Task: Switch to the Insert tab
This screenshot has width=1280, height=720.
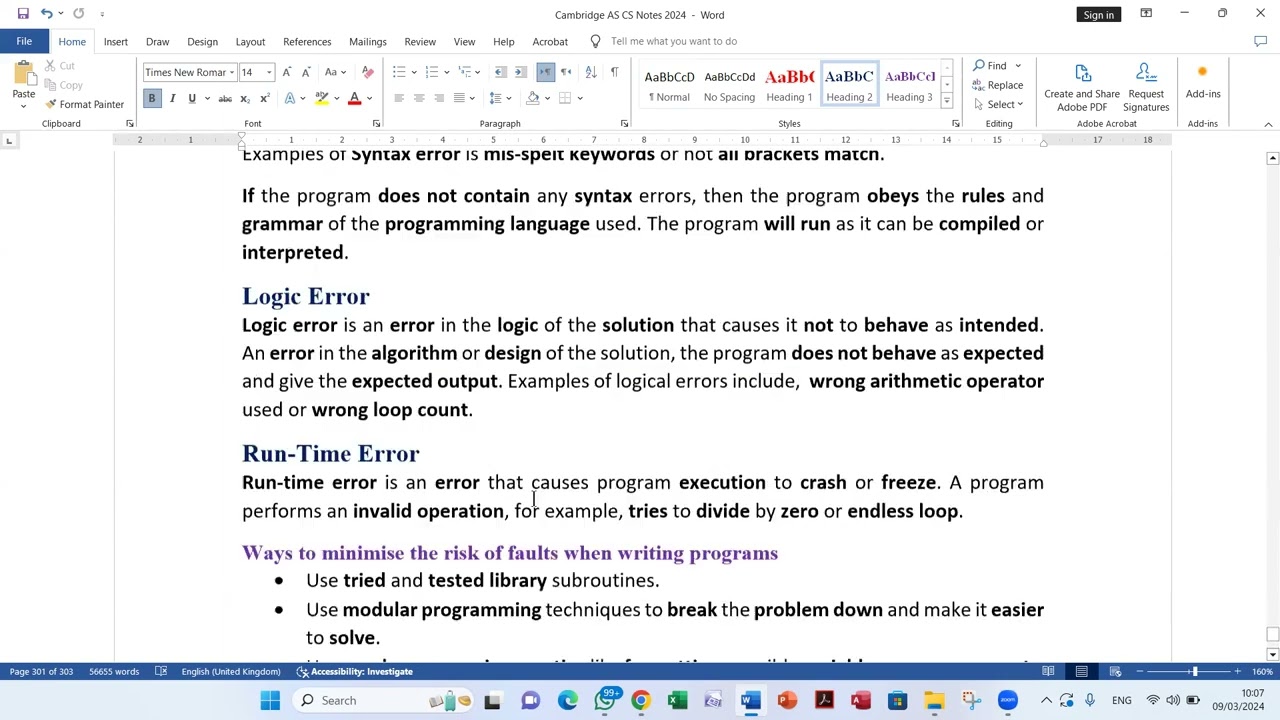Action: tap(116, 41)
